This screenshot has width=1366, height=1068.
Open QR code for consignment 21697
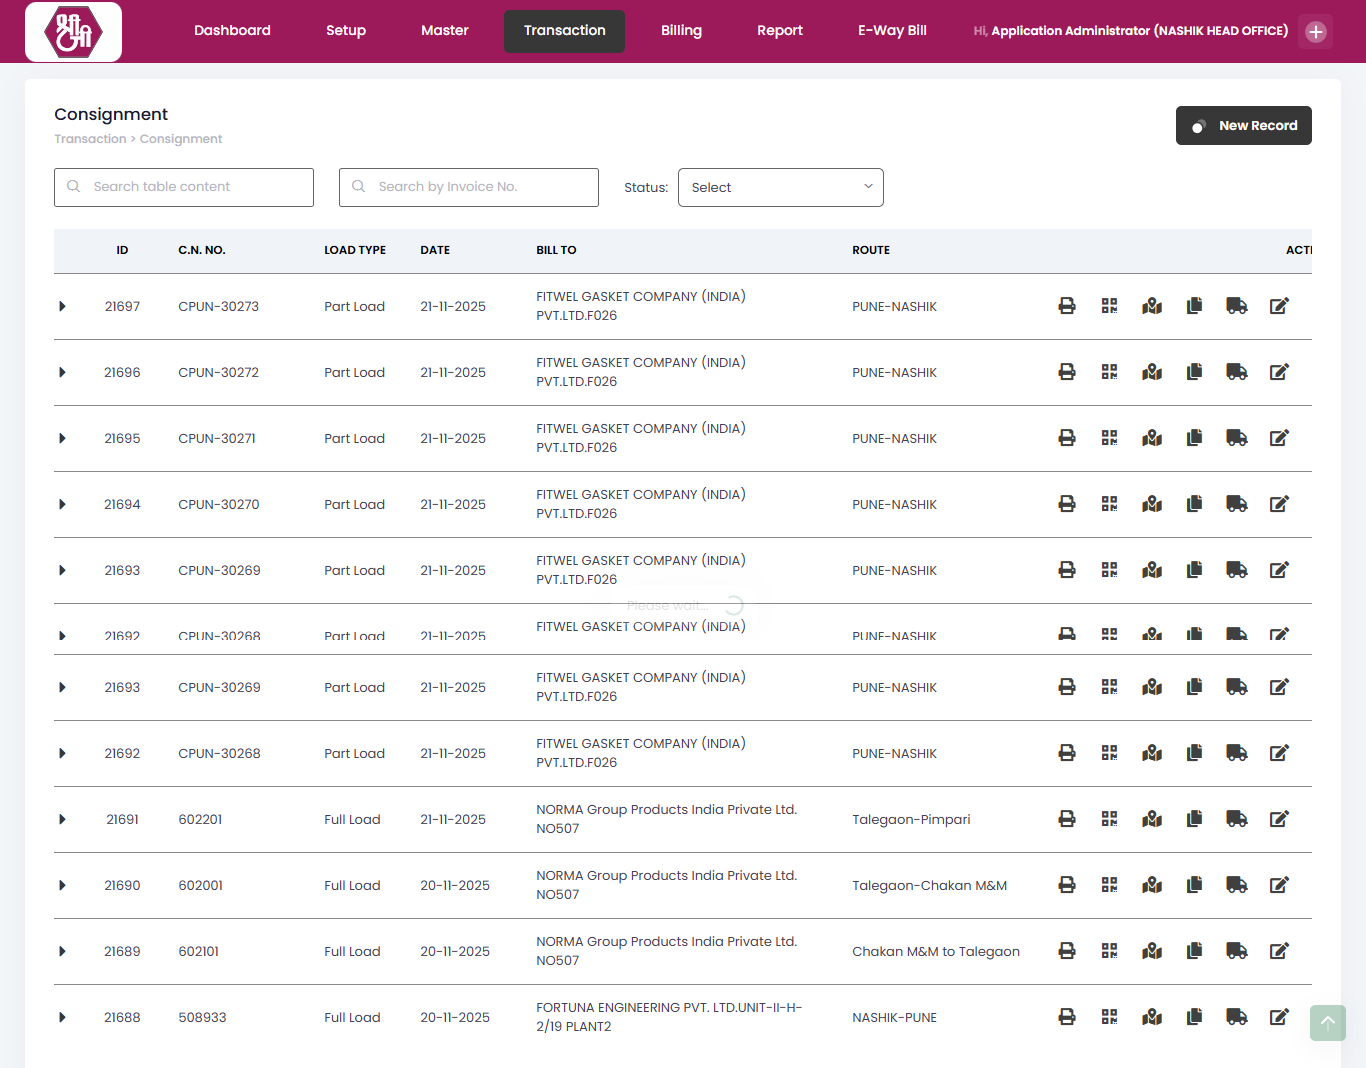tap(1109, 306)
